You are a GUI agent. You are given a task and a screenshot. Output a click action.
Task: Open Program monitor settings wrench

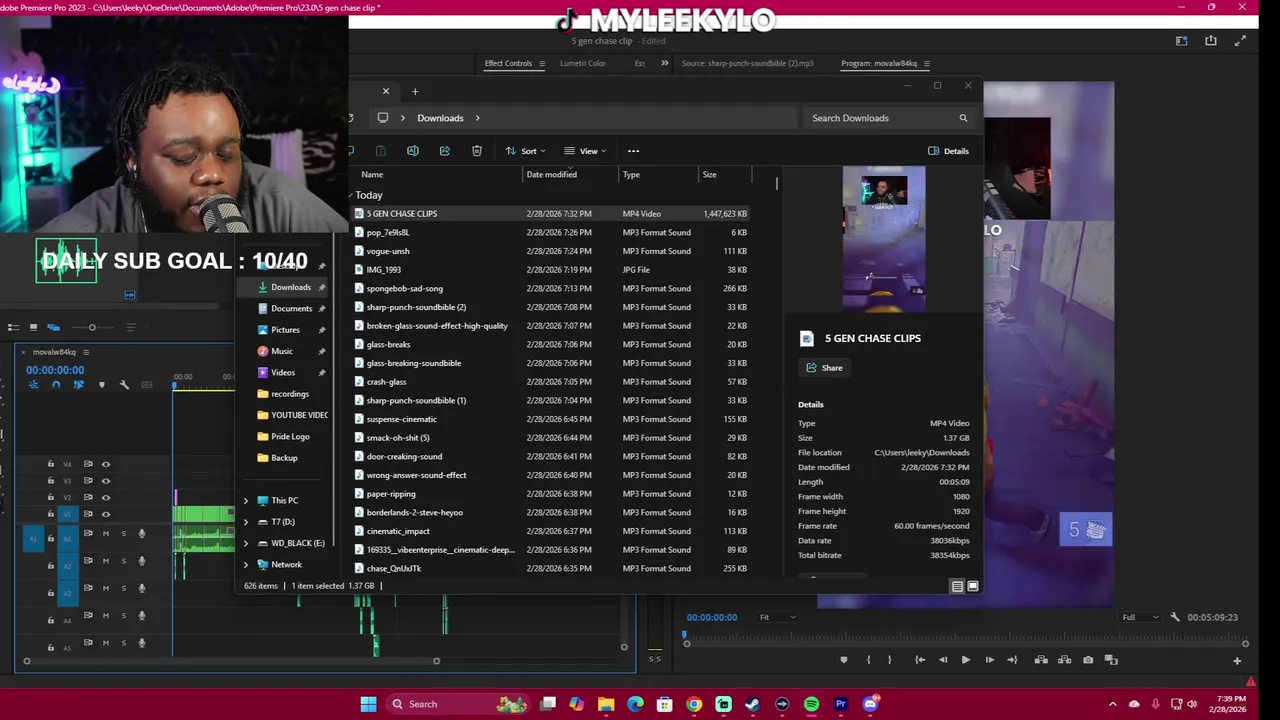(1175, 617)
